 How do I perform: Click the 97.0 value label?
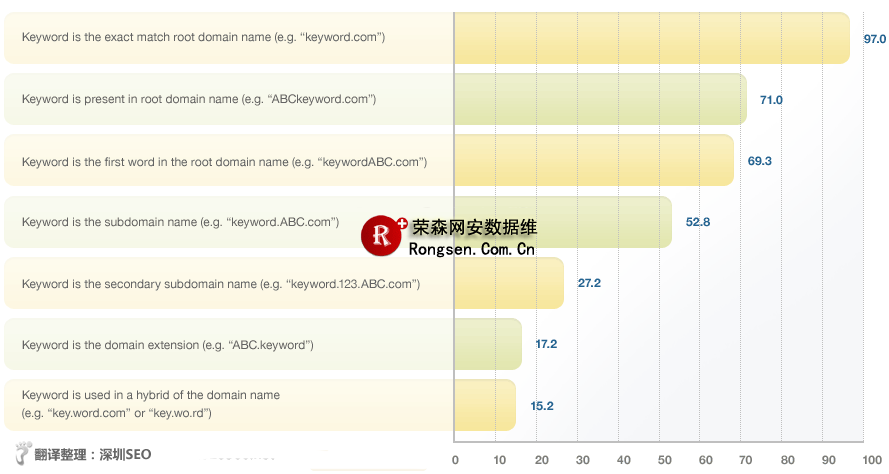click(x=874, y=38)
